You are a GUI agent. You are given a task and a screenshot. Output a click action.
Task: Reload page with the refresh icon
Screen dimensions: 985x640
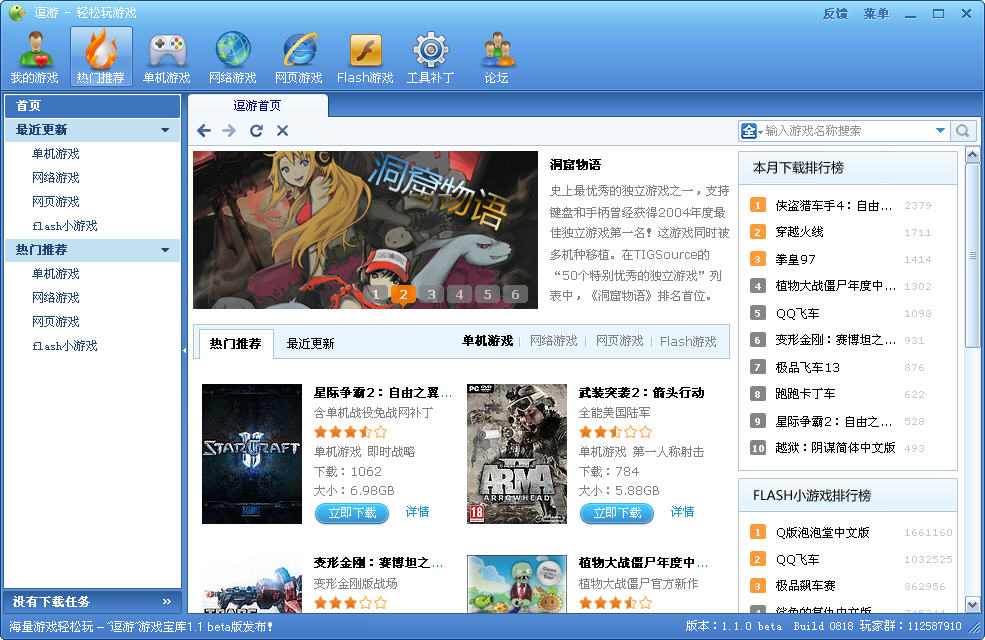(256, 131)
